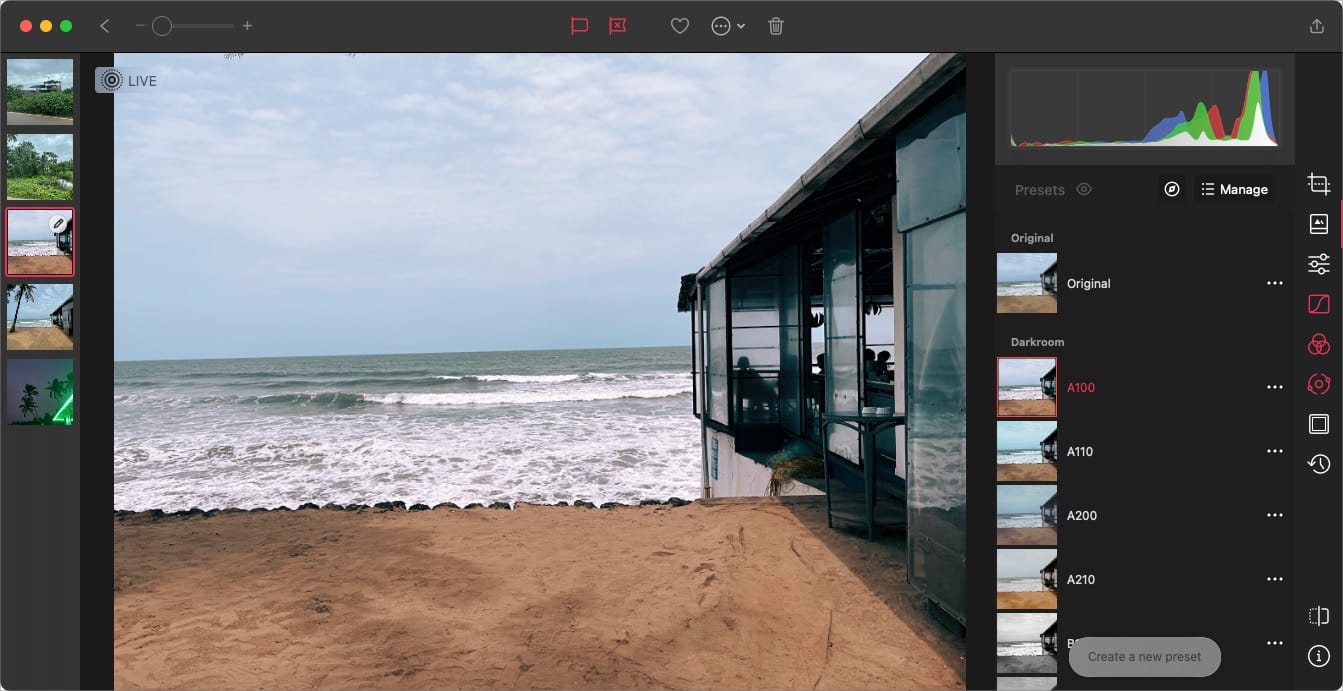Toggle preset previews with the eye icon
1343x691 pixels.
(x=1084, y=189)
